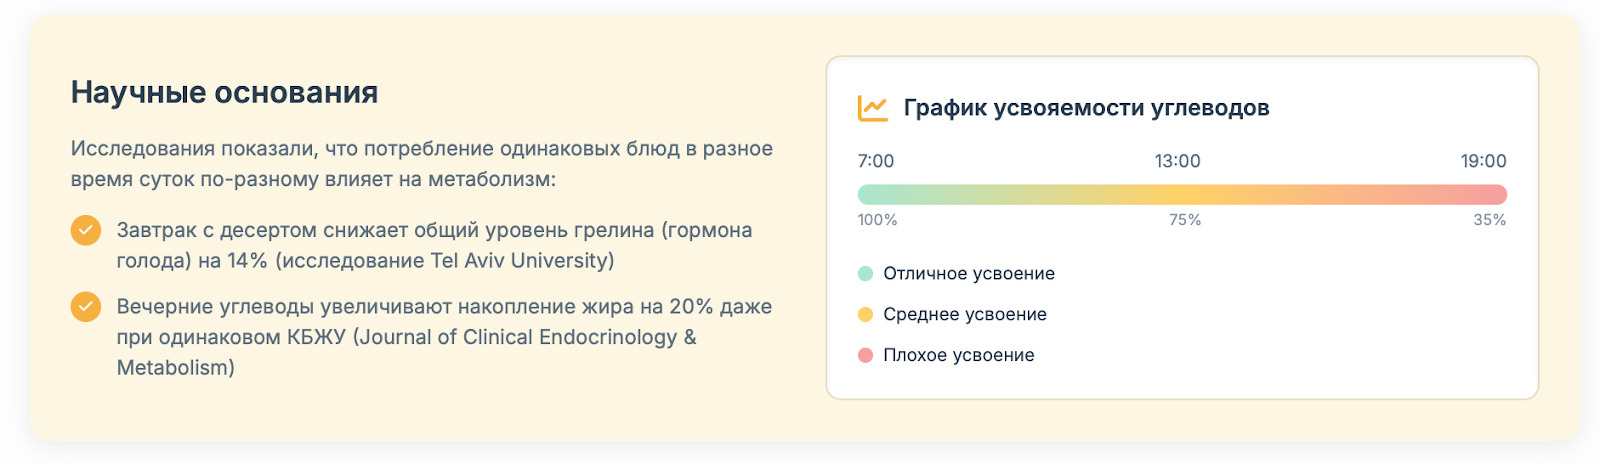This screenshot has width=1600, height=464.
Task: Click the 13:00 time label
Action: coord(1177,161)
